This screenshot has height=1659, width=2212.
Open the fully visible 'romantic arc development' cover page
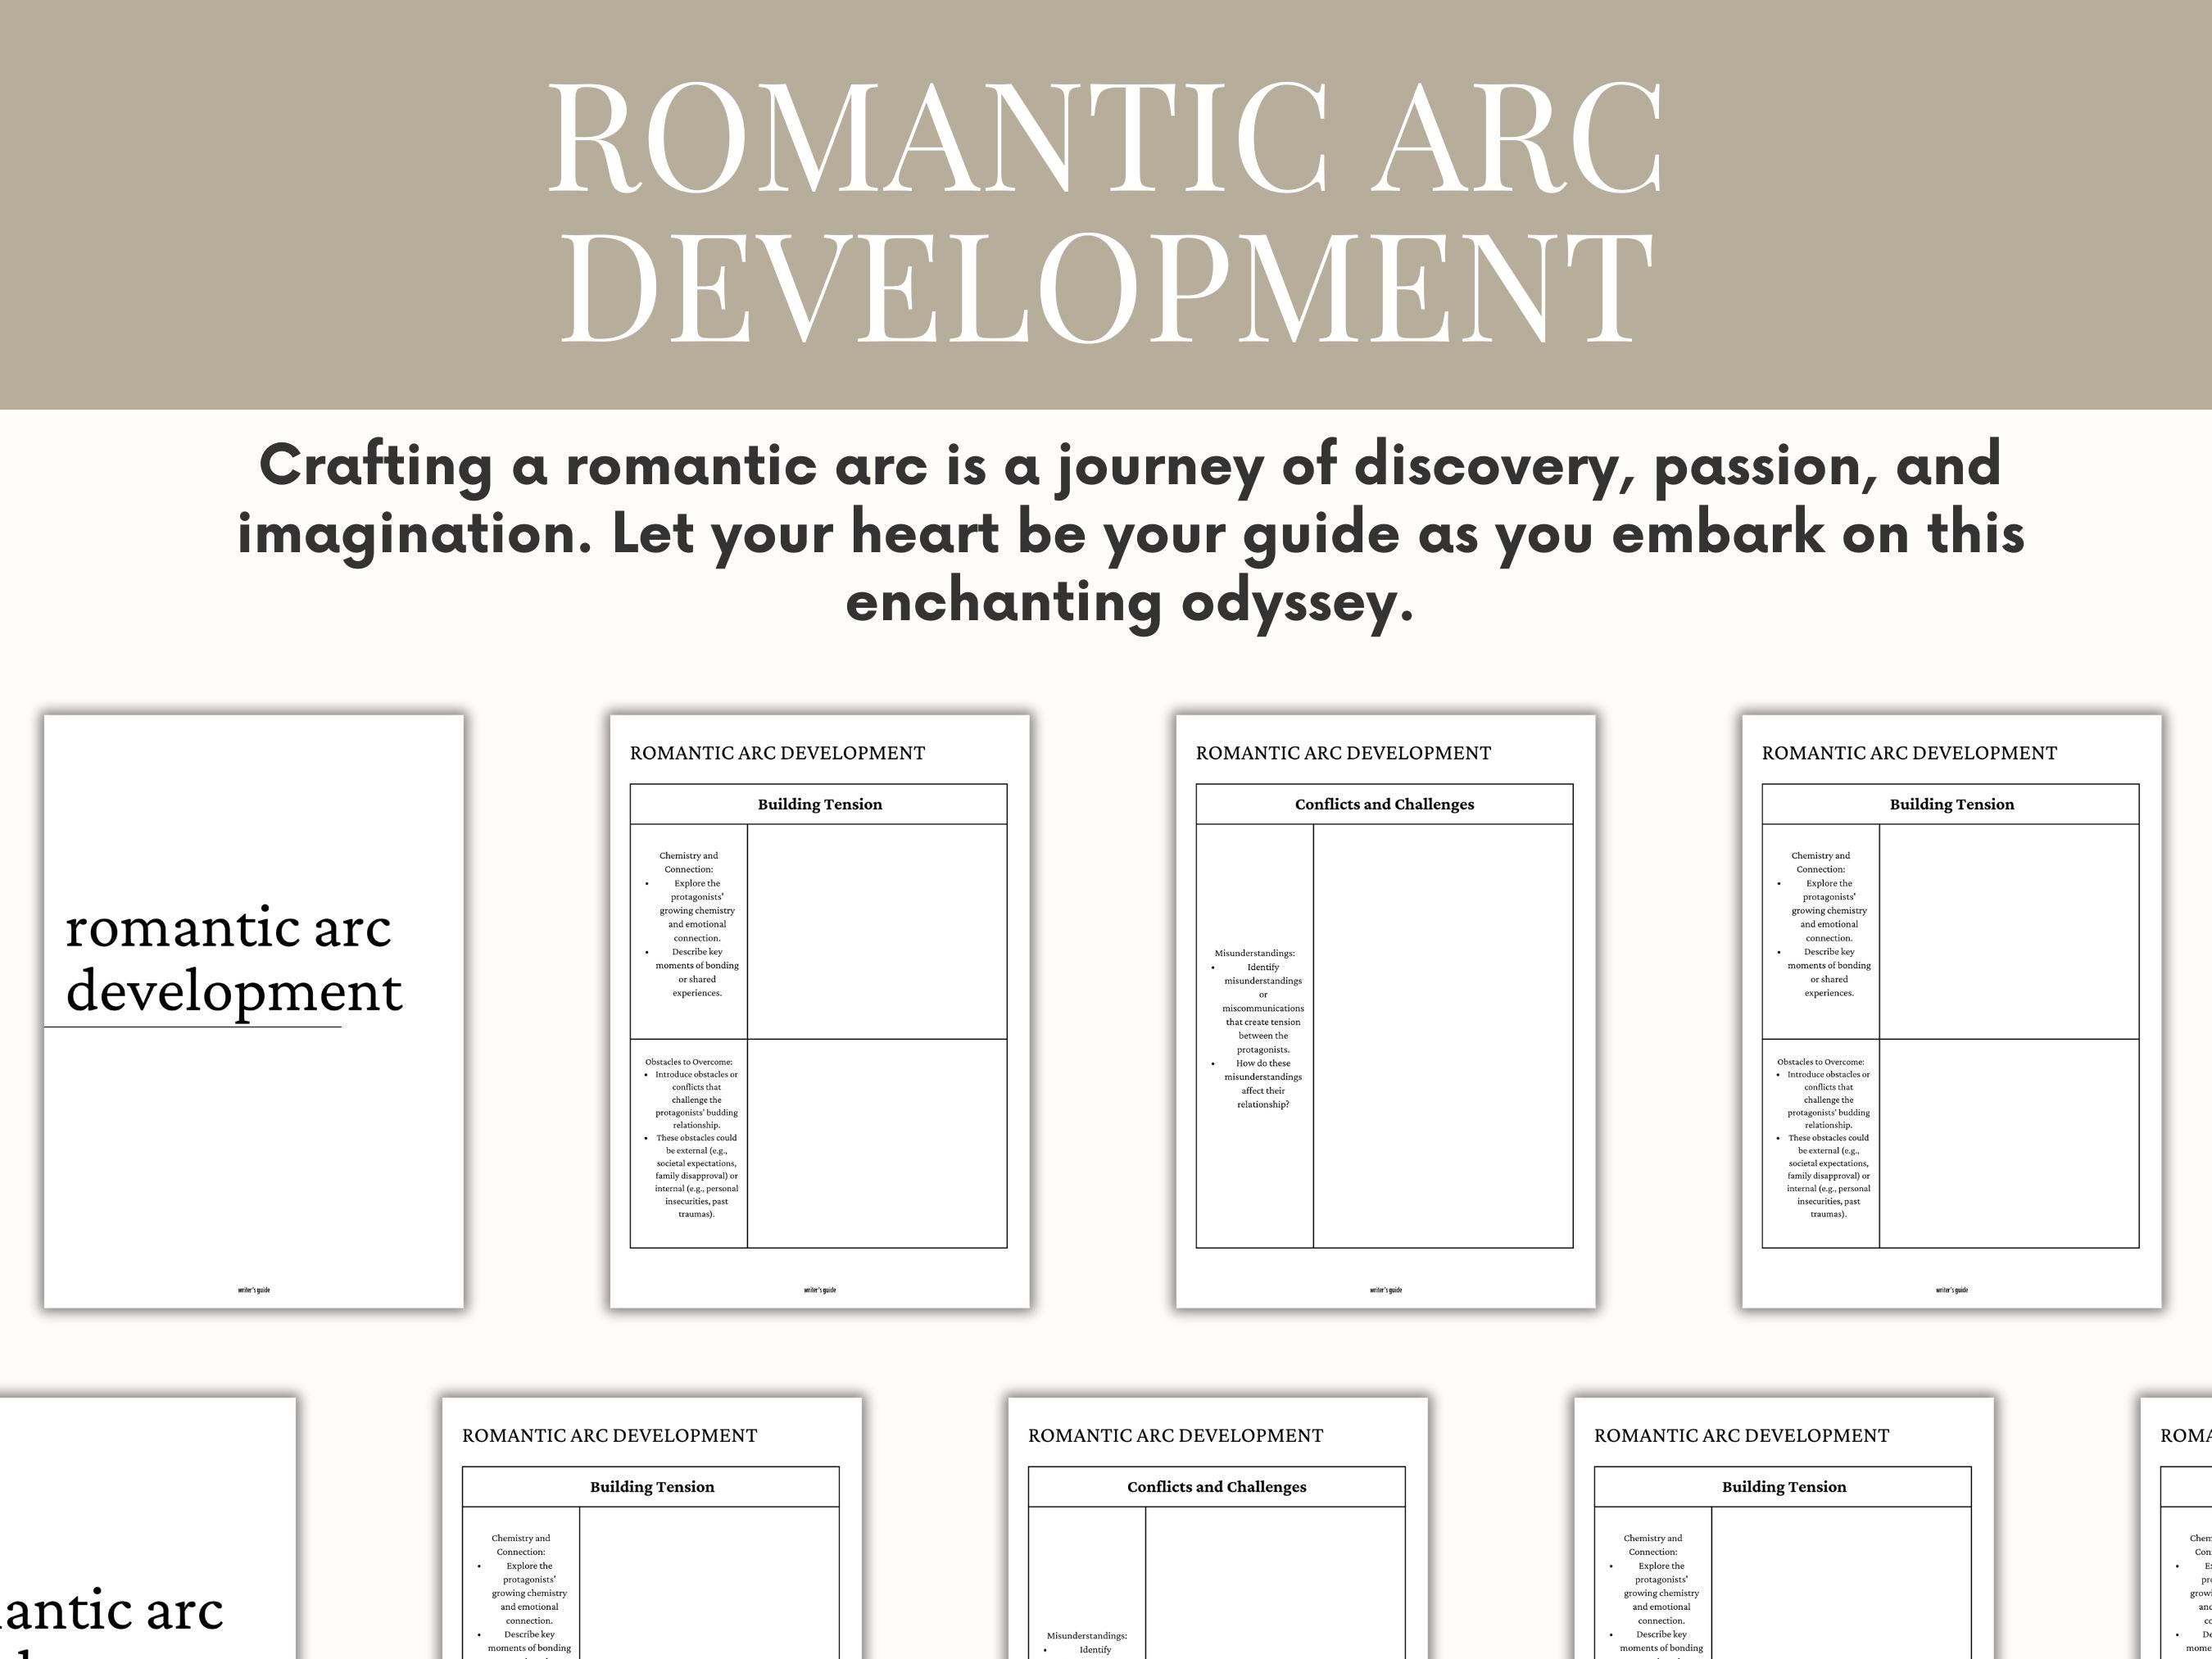pos(254,1011)
